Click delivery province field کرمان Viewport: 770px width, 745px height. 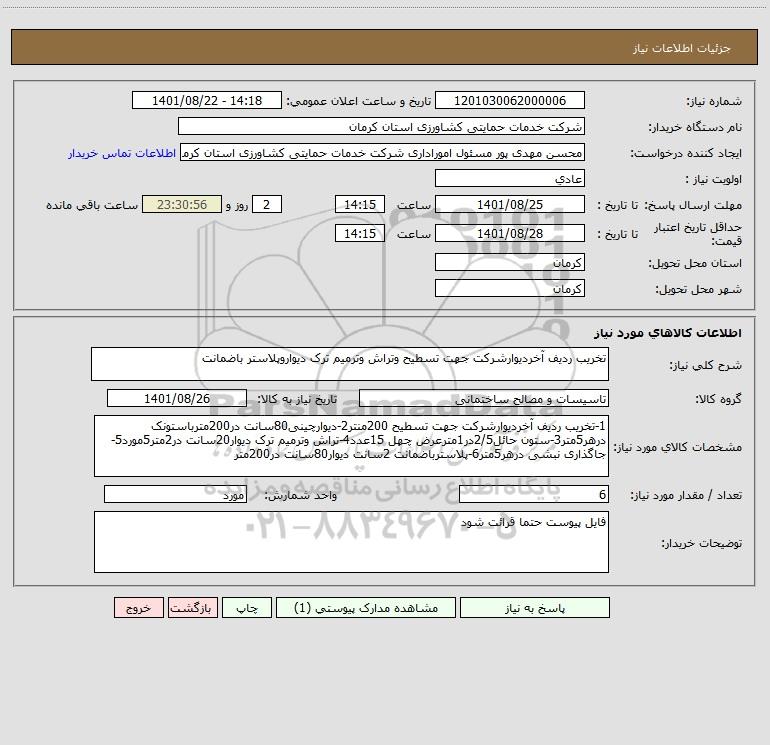510,262
